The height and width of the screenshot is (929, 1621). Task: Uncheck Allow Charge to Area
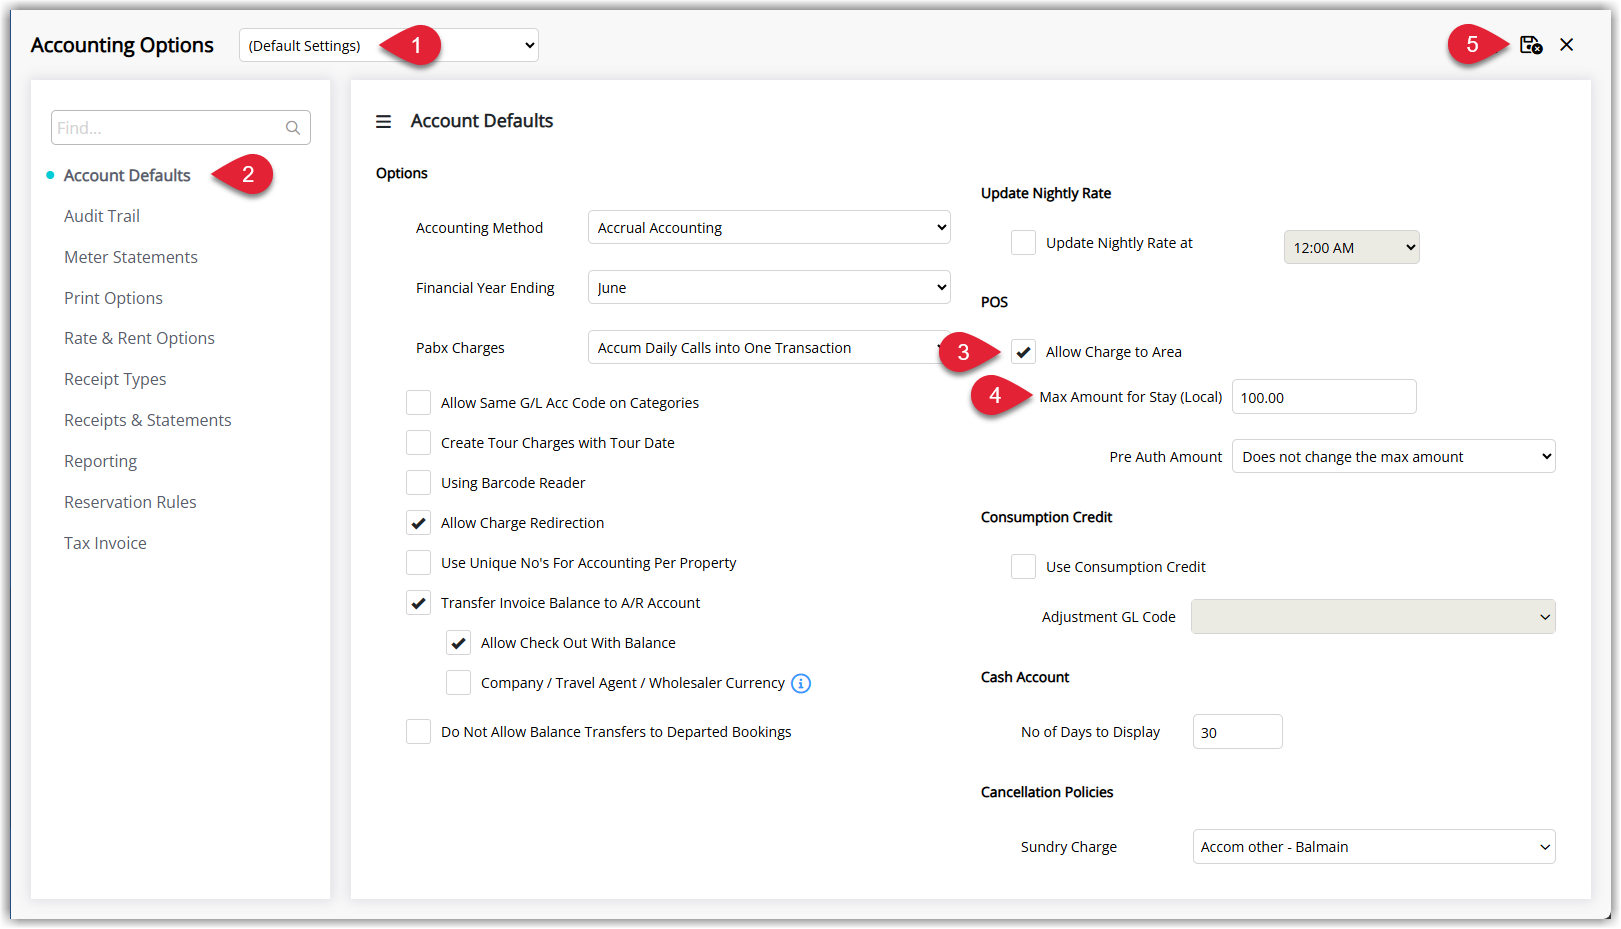pyautogui.click(x=1023, y=352)
